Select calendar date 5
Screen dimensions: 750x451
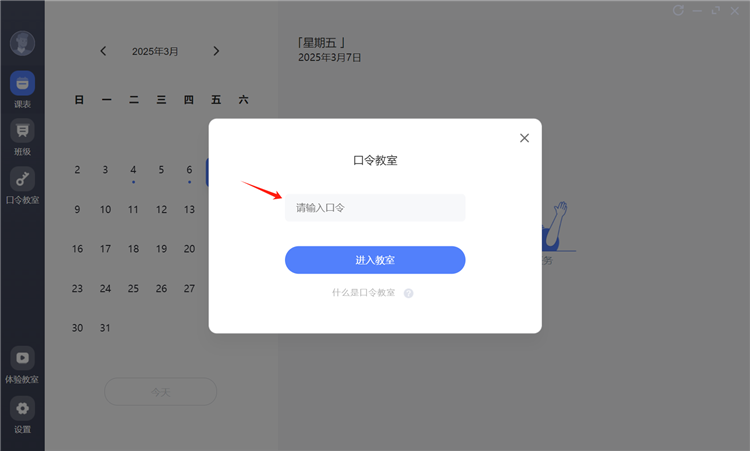coord(161,170)
